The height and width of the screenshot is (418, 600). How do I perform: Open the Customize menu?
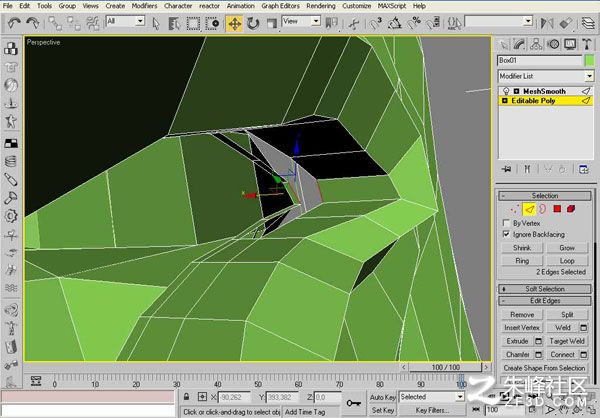click(356, 6)
